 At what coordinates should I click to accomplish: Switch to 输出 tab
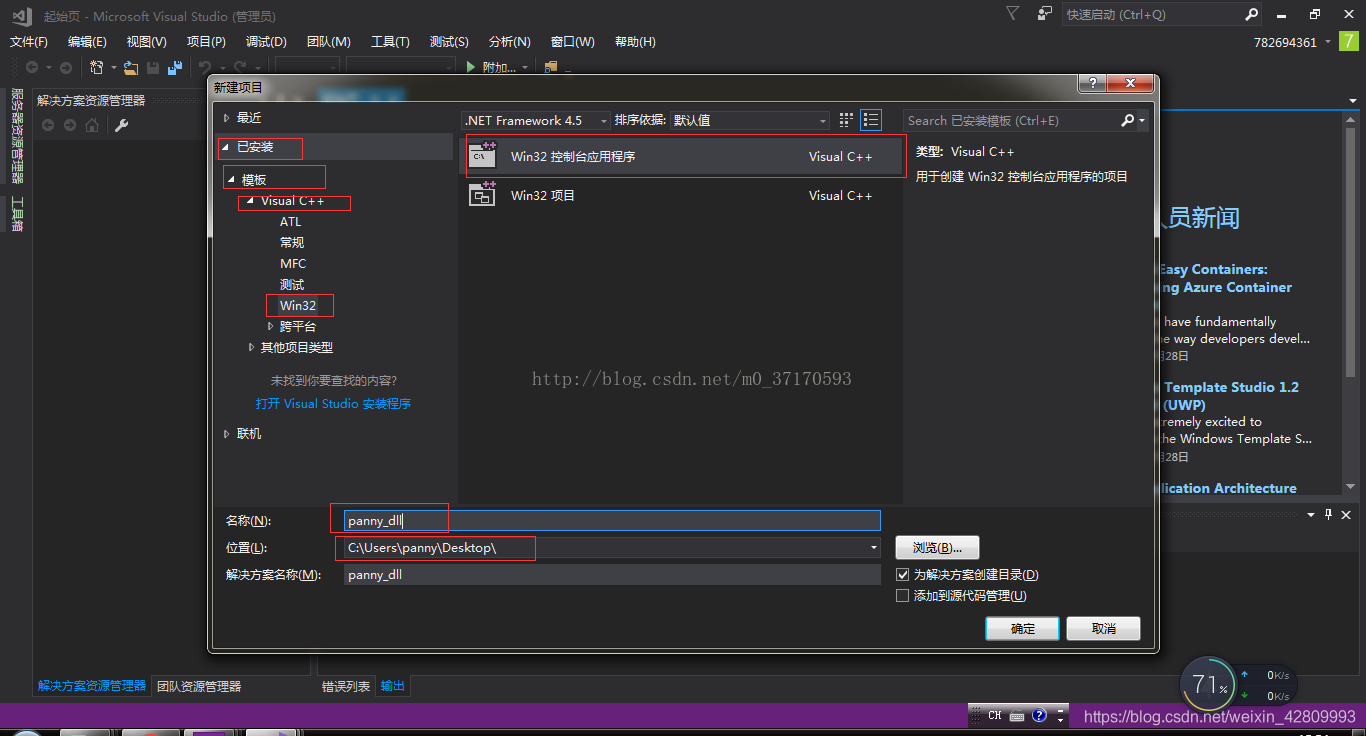coord(393,686)
